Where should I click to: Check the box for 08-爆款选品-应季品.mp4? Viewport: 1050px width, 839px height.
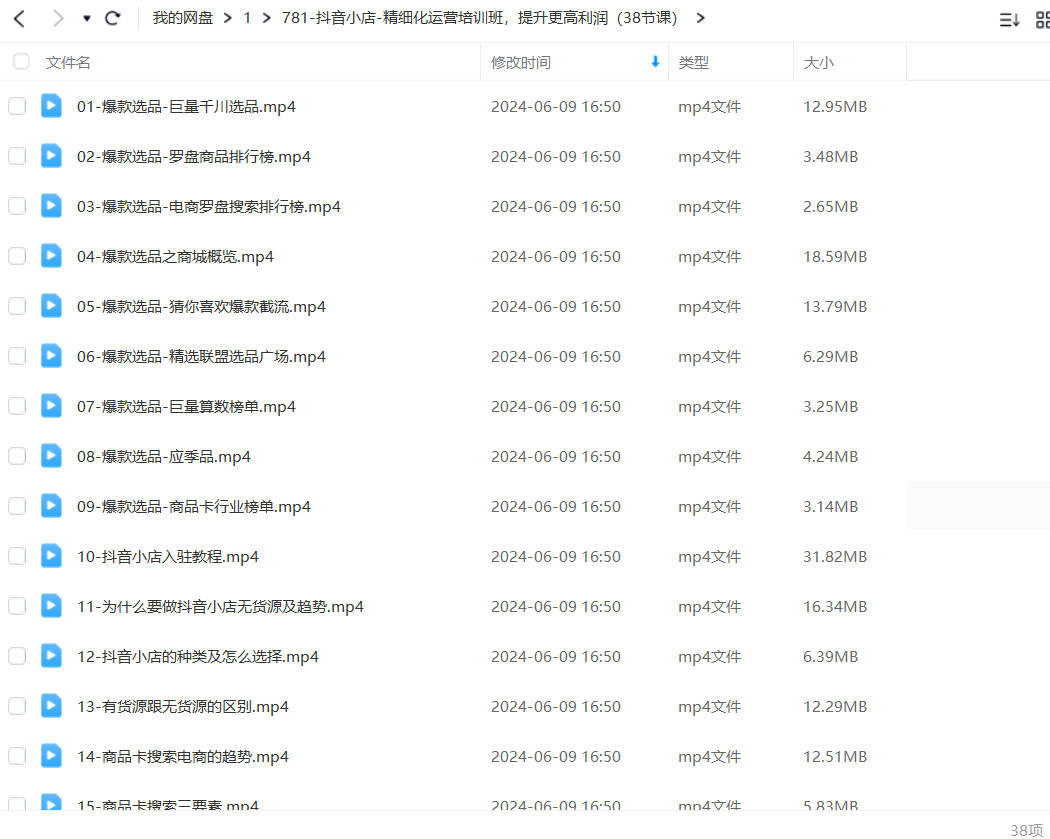click(x=17, y=456)
